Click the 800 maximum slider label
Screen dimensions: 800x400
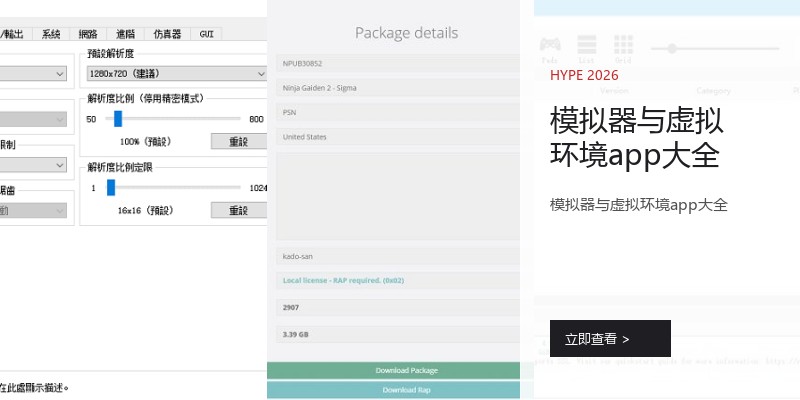tap(256, 119)
